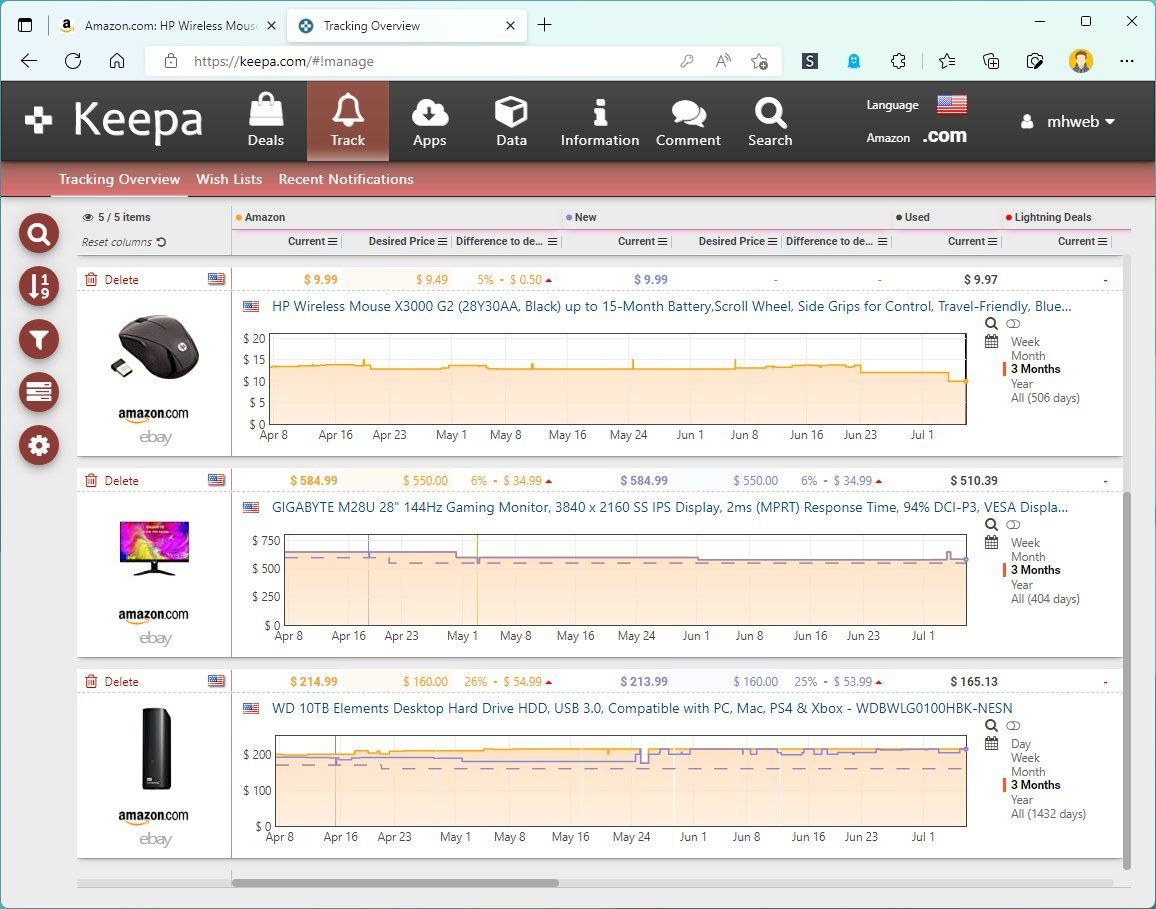Open the sort options in the left sidebar
The height and width of the screenshot is (909, 1156).
click(x=38, y=286)
